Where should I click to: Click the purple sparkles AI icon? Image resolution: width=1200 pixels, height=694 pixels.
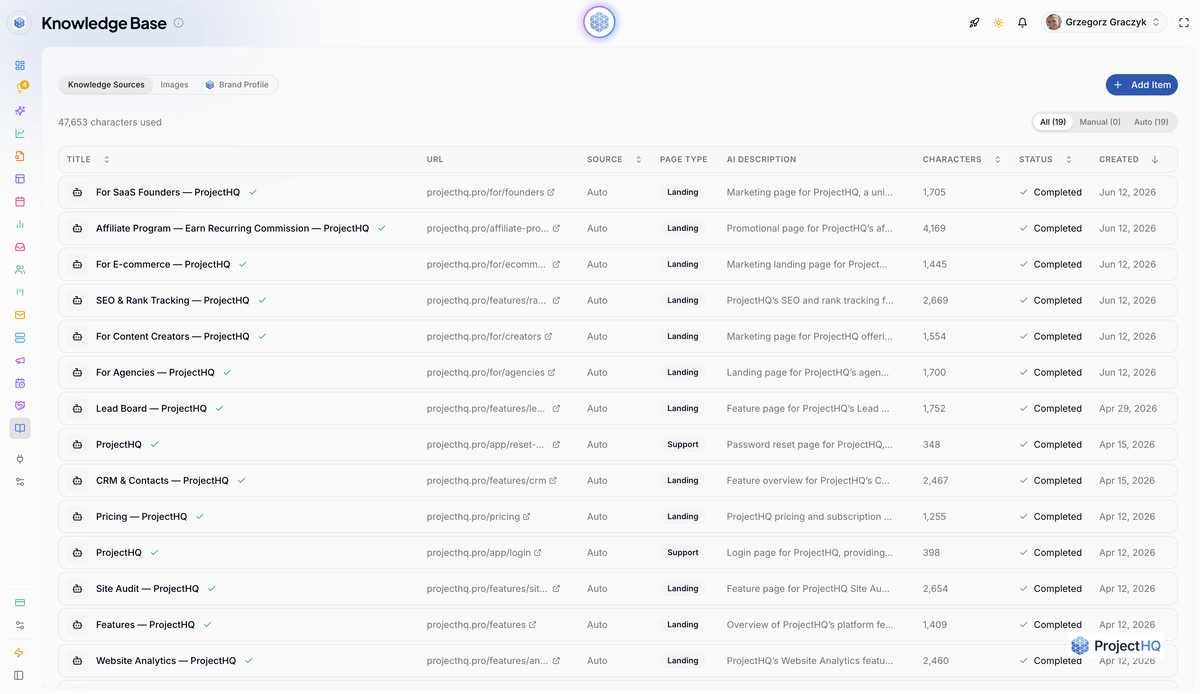20,111
